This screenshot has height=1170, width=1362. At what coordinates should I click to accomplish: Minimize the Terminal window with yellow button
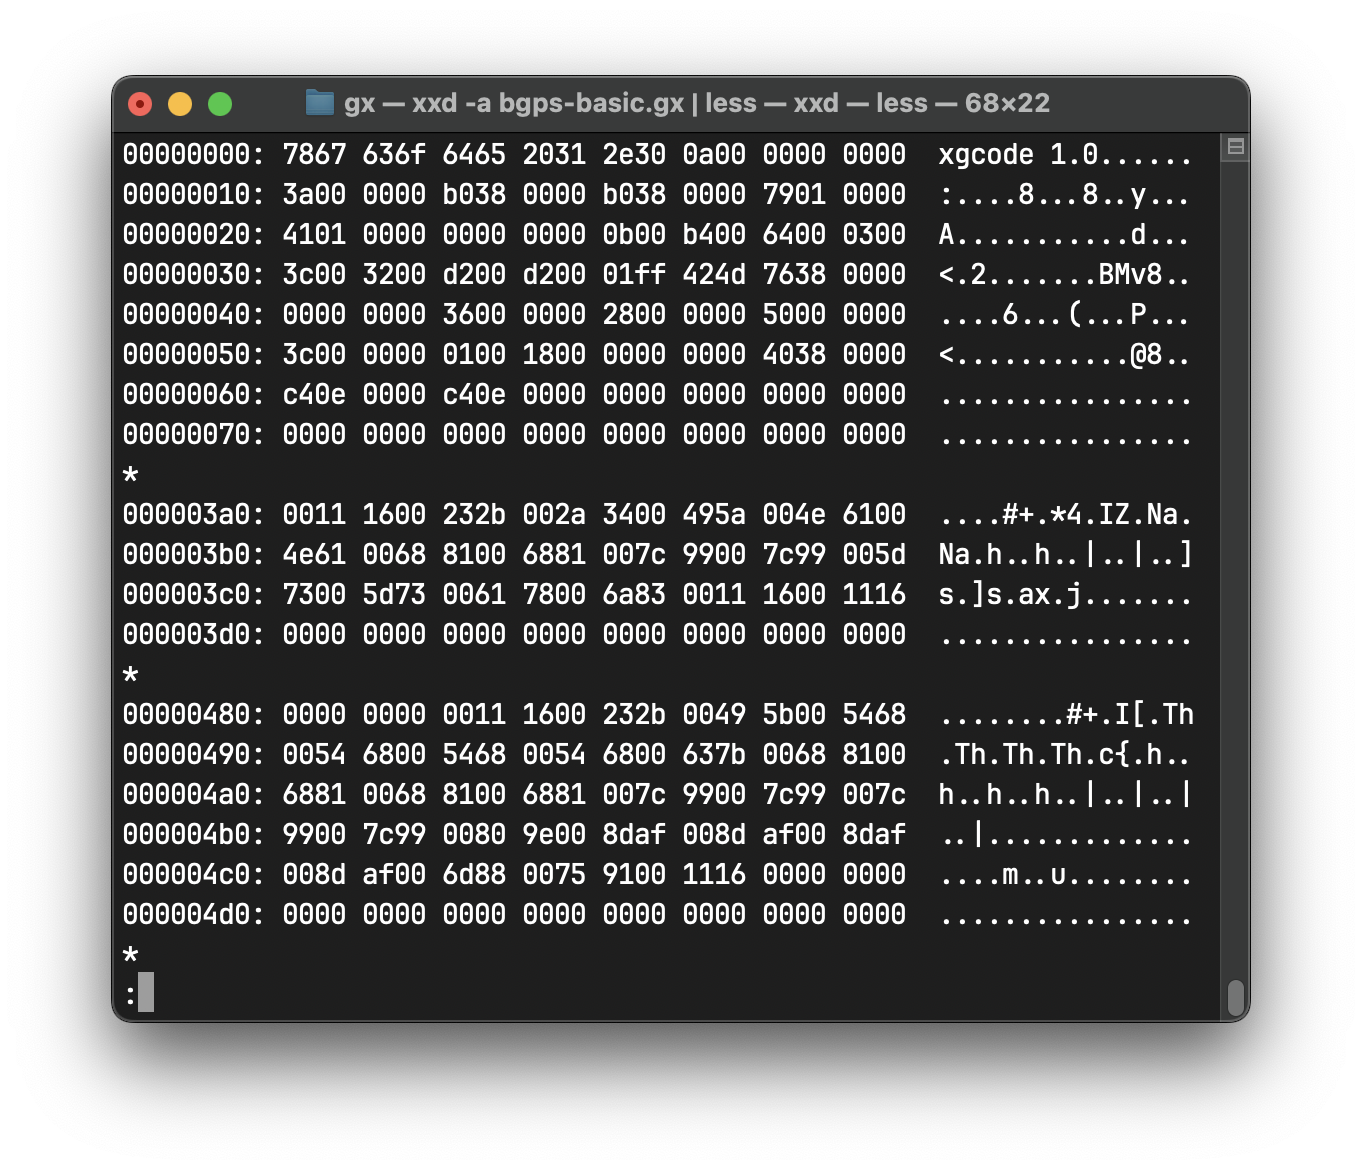(x=179, y=103)
